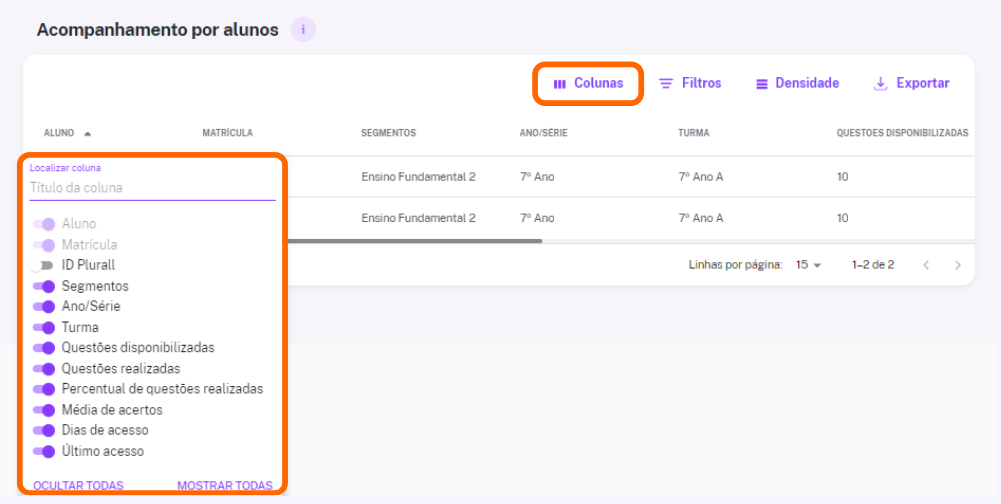Toggle the Dias de acesso column

(44, 430)
